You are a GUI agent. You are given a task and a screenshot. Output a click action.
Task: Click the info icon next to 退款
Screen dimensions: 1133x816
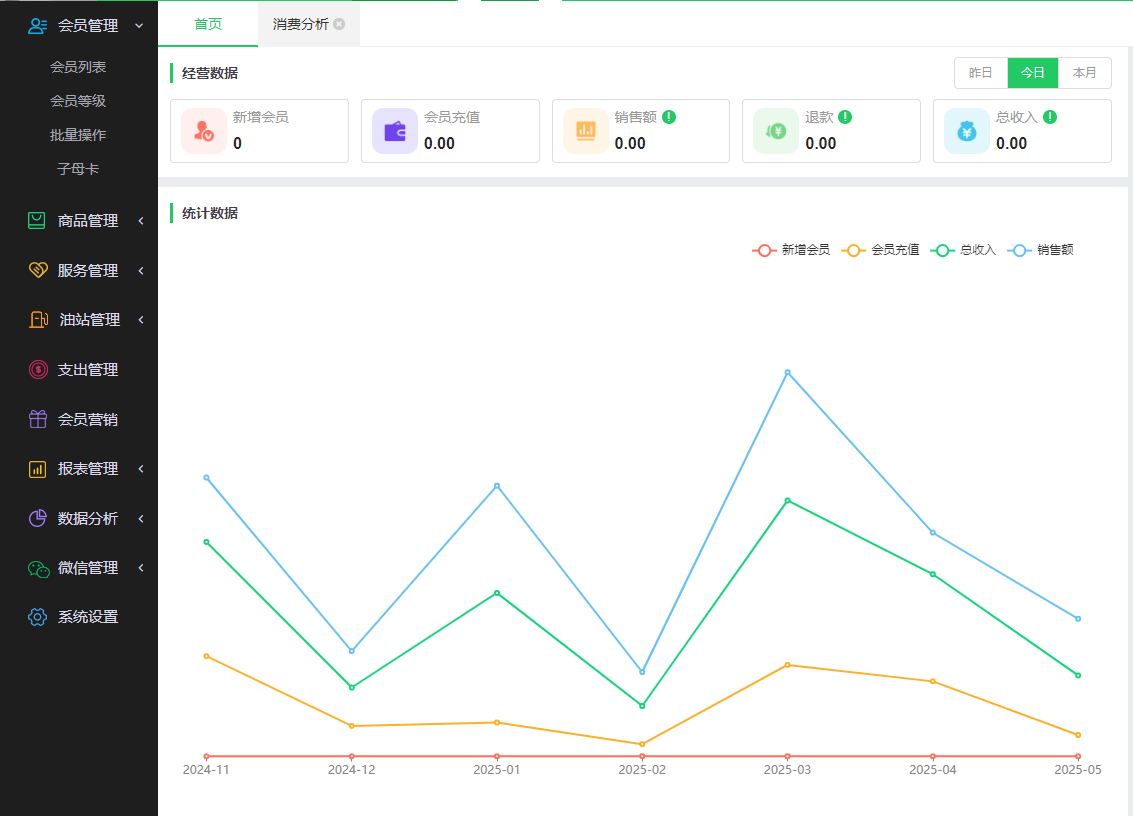845,117
